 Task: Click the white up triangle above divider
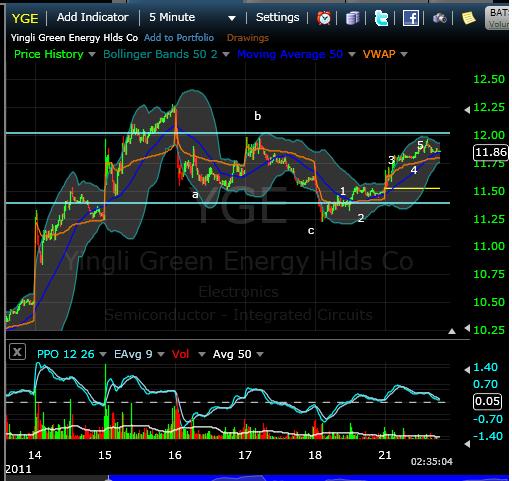(x=452, y=331)
